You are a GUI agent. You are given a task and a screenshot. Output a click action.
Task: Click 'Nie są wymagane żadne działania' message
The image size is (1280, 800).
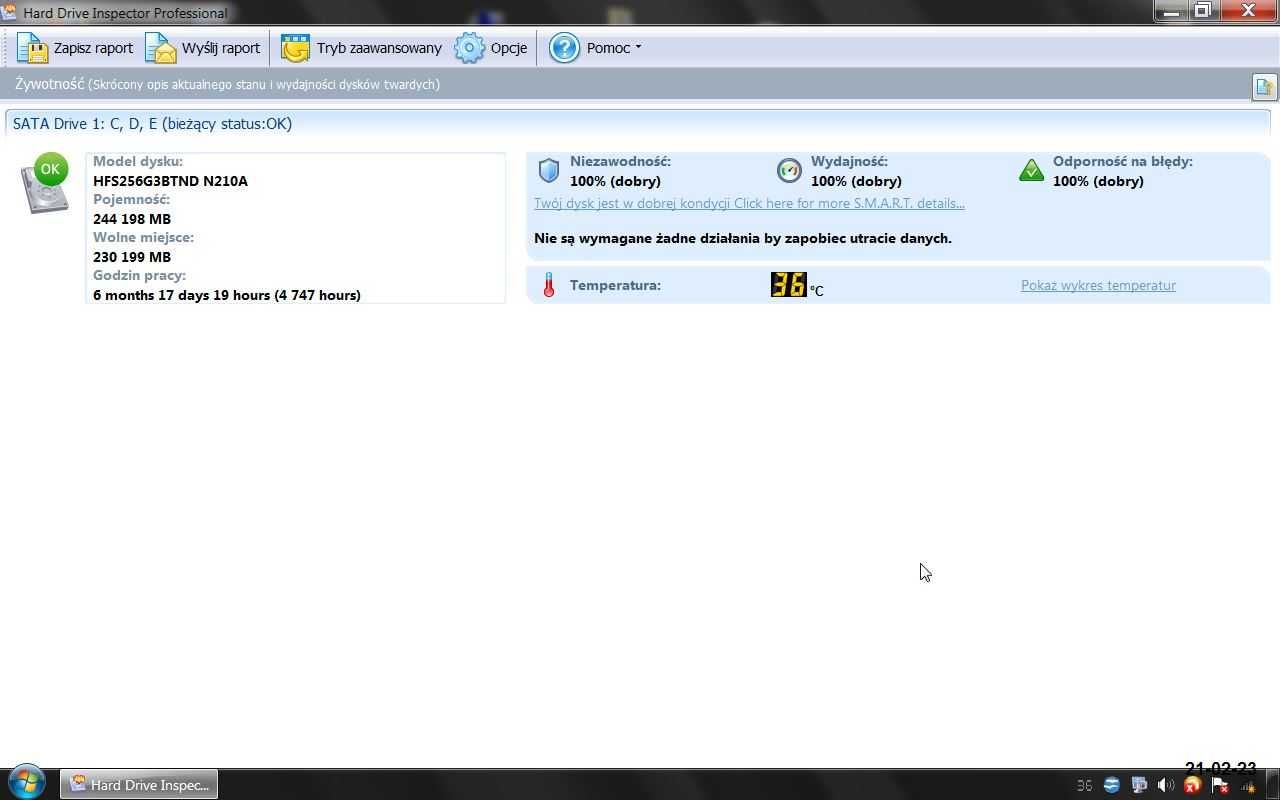743,238
